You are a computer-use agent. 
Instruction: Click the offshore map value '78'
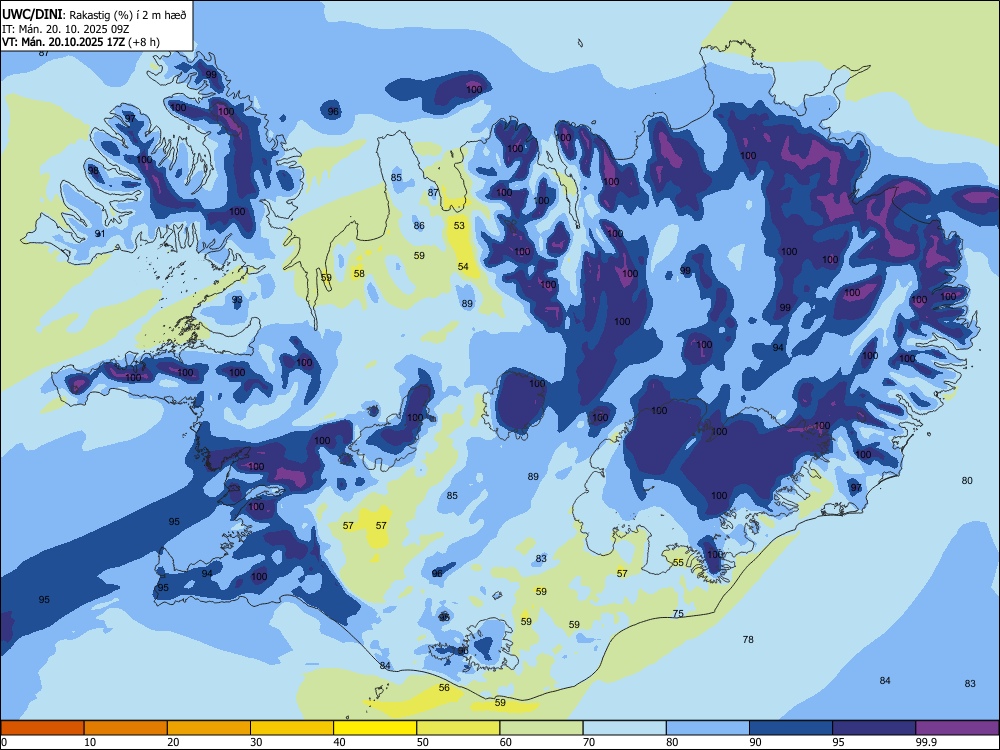click(x=748, y=639)
